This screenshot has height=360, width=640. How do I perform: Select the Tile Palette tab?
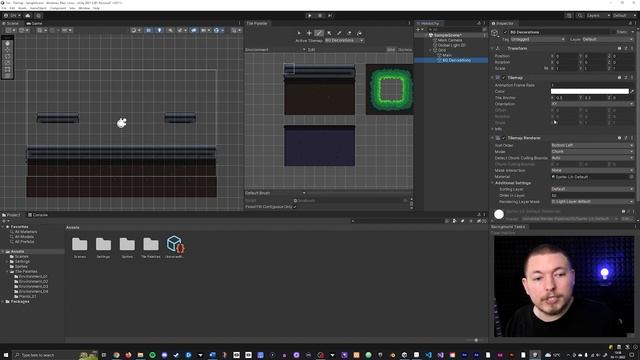[x=257, y=23]
